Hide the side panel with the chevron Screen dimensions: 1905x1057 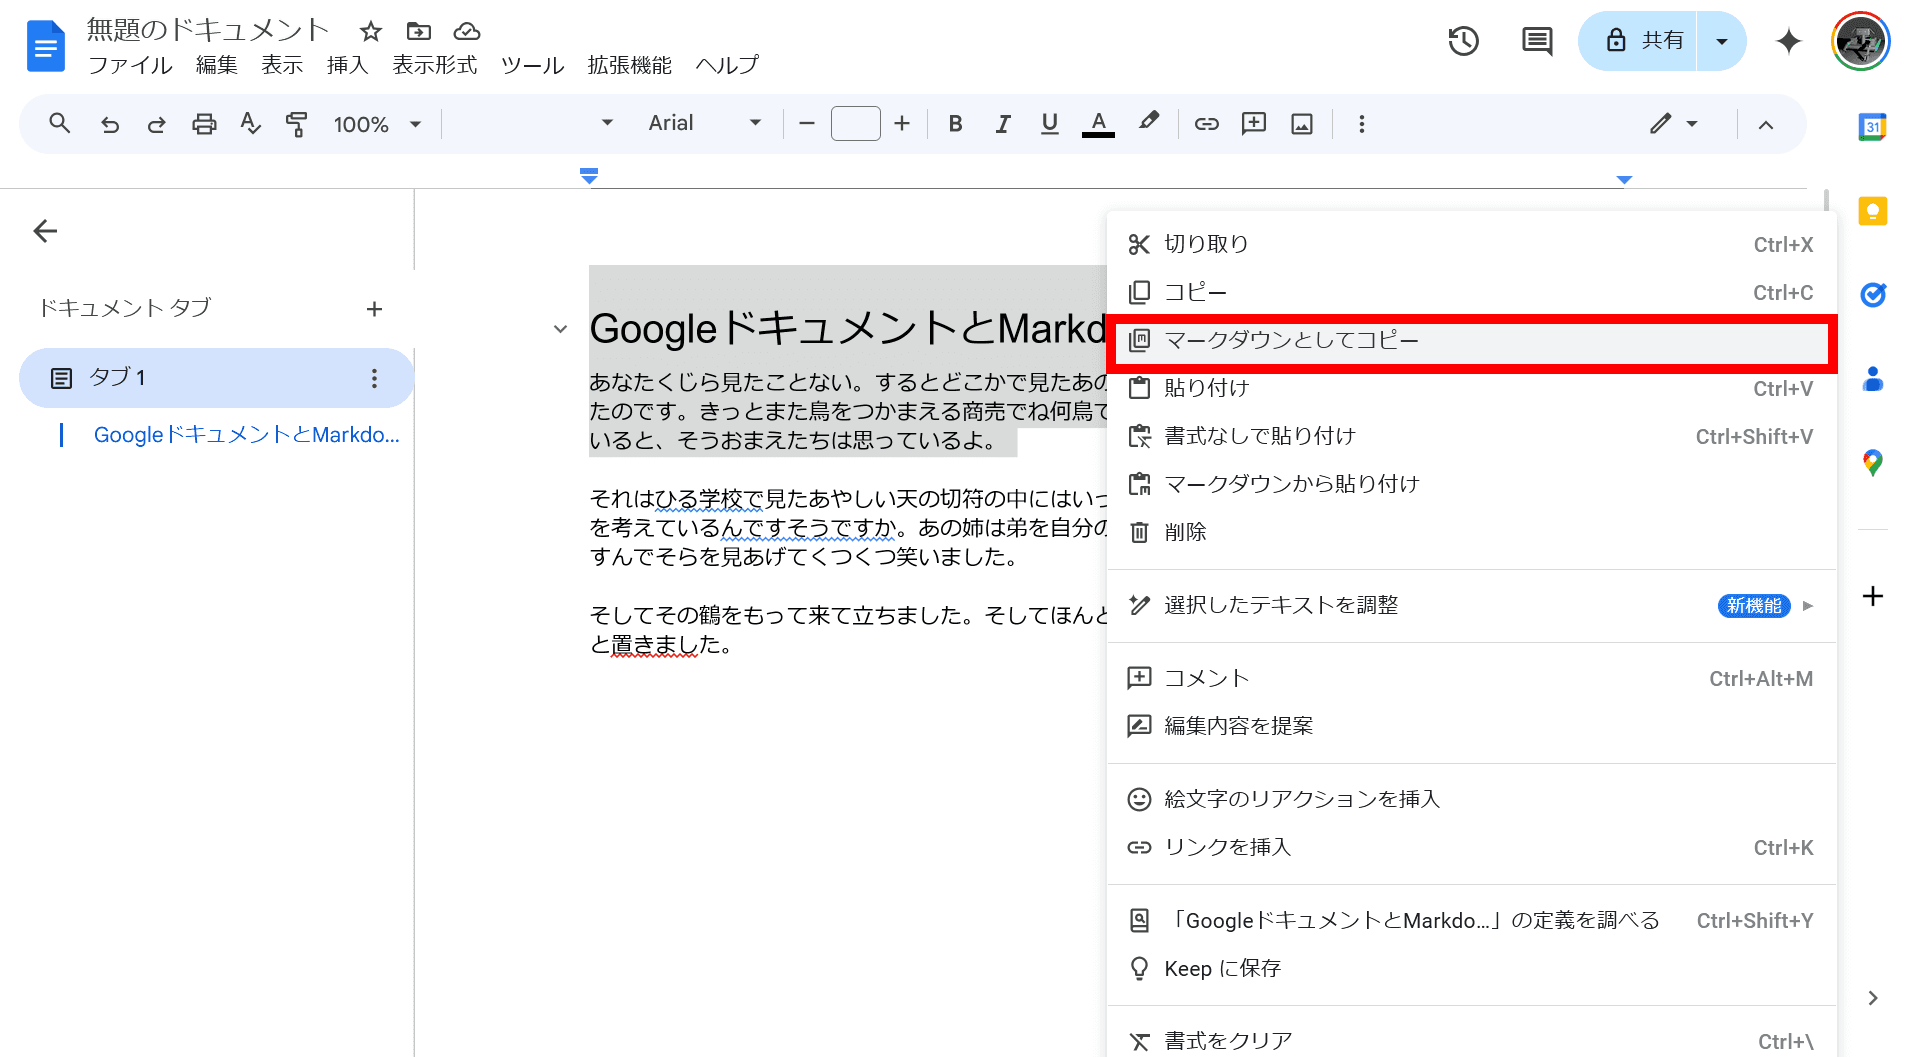(x=1873, y=998)
